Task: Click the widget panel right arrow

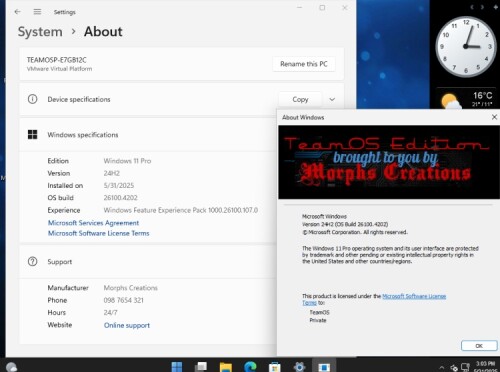Action: click(x=482, y=7)
